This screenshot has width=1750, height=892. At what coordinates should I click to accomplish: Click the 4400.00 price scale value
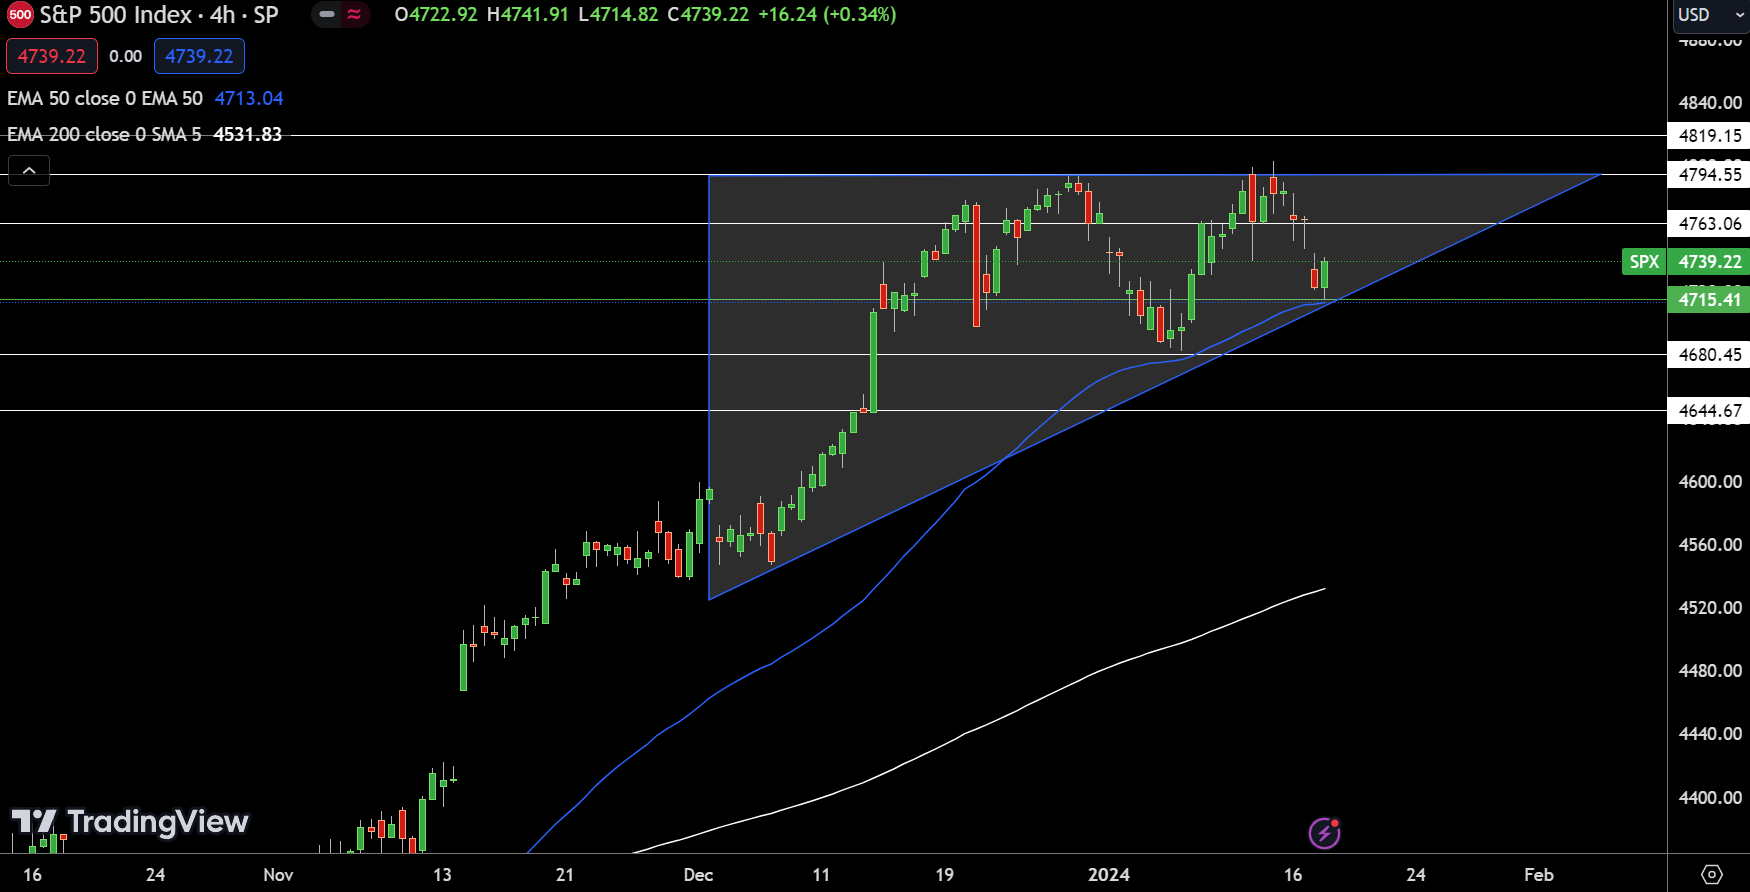(1710, 797)
